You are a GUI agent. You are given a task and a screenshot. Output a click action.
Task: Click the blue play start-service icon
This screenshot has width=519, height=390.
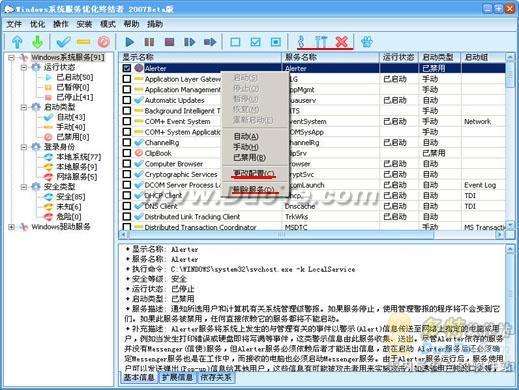tap(129, 42)
